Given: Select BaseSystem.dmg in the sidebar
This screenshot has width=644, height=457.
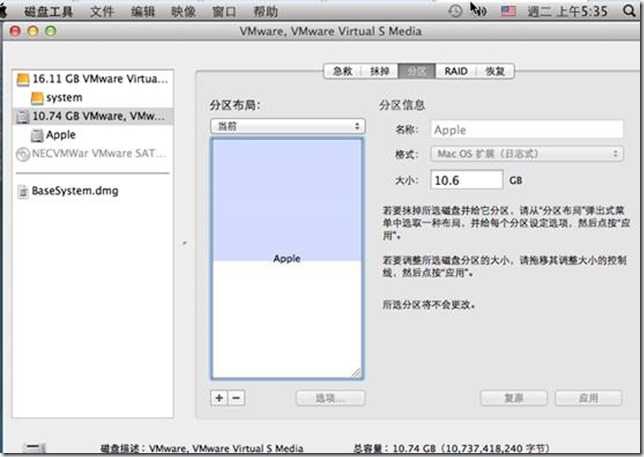Looking at the screenshot, I should 93,191.
